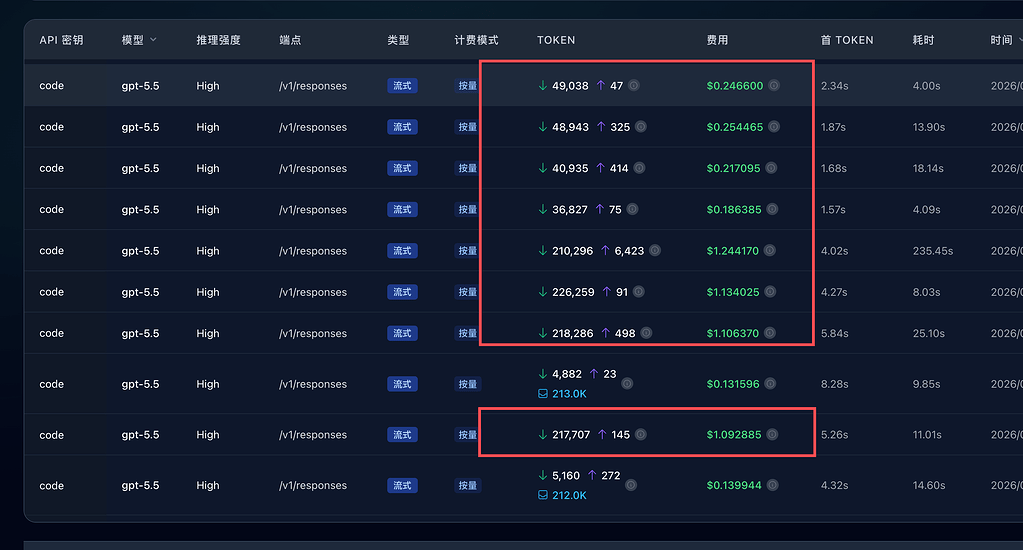Open token info icon beside 217,707 / 145
This screenshot has width=1023, height=550.
tap(641, 435)
